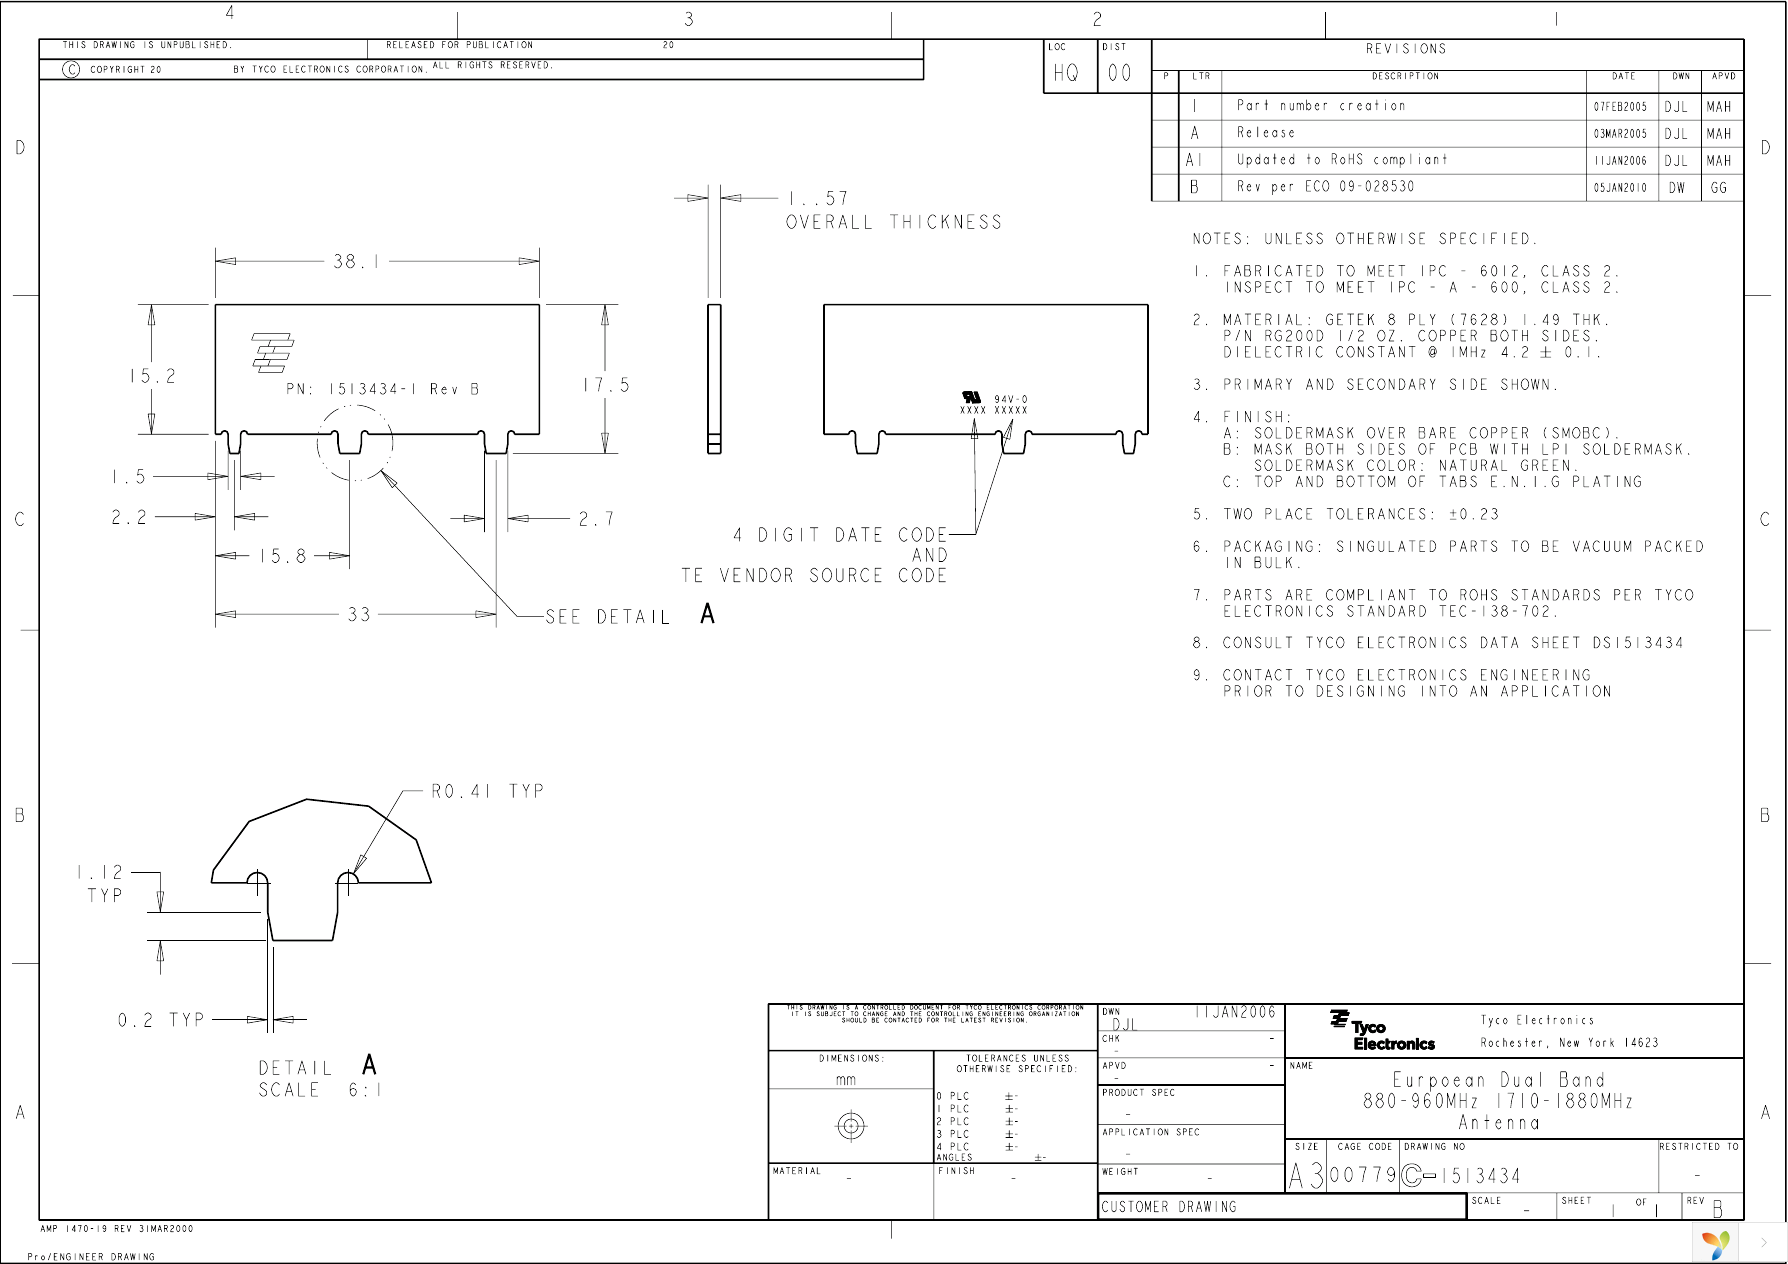The image size is (1788, 1264).
Task: Click the '38.1' width dimension
Action: pyautogui.click(x=357, y=261)
